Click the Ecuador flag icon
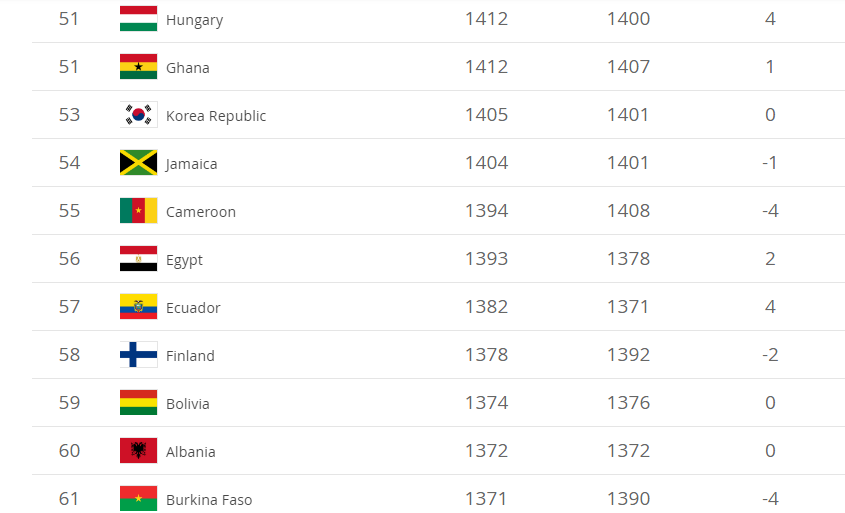Screen dimensions: 845x513 click(138, 307)
